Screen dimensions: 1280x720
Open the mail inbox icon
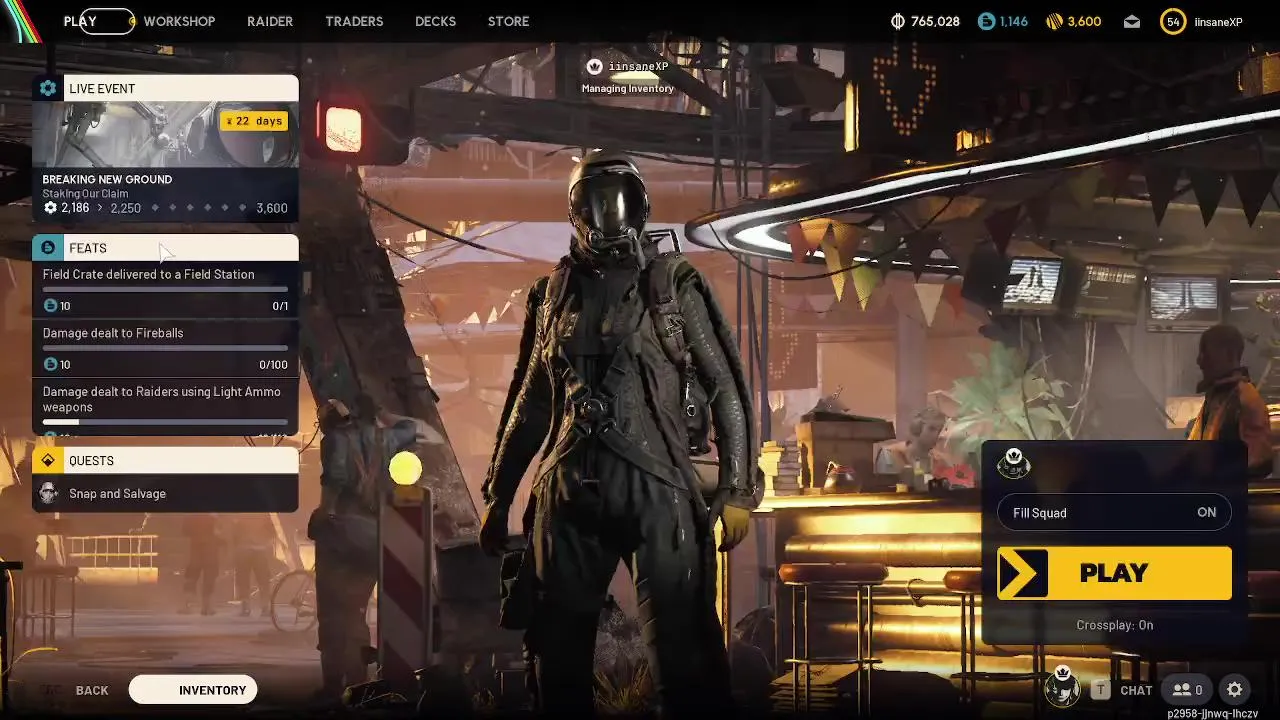coord(1132,21)
